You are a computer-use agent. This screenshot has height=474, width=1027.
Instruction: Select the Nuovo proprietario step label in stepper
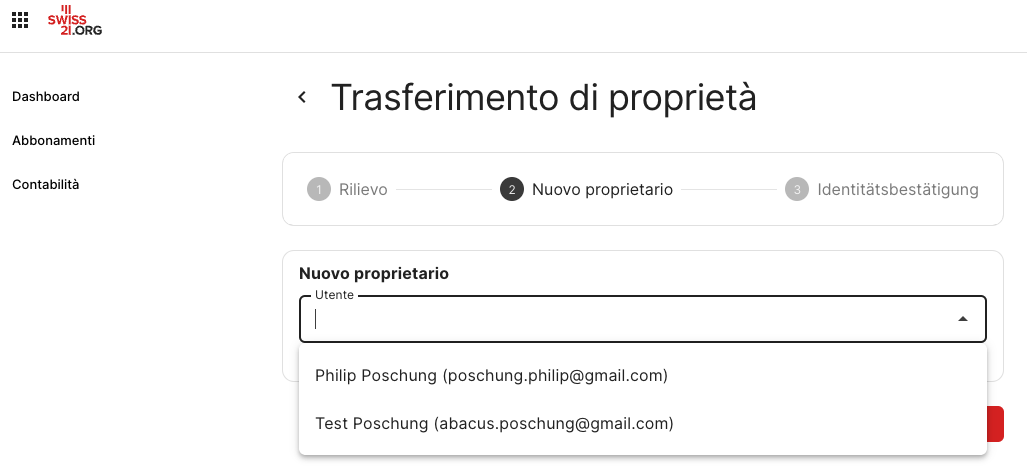pyautogui.click(x=602, y=189)
